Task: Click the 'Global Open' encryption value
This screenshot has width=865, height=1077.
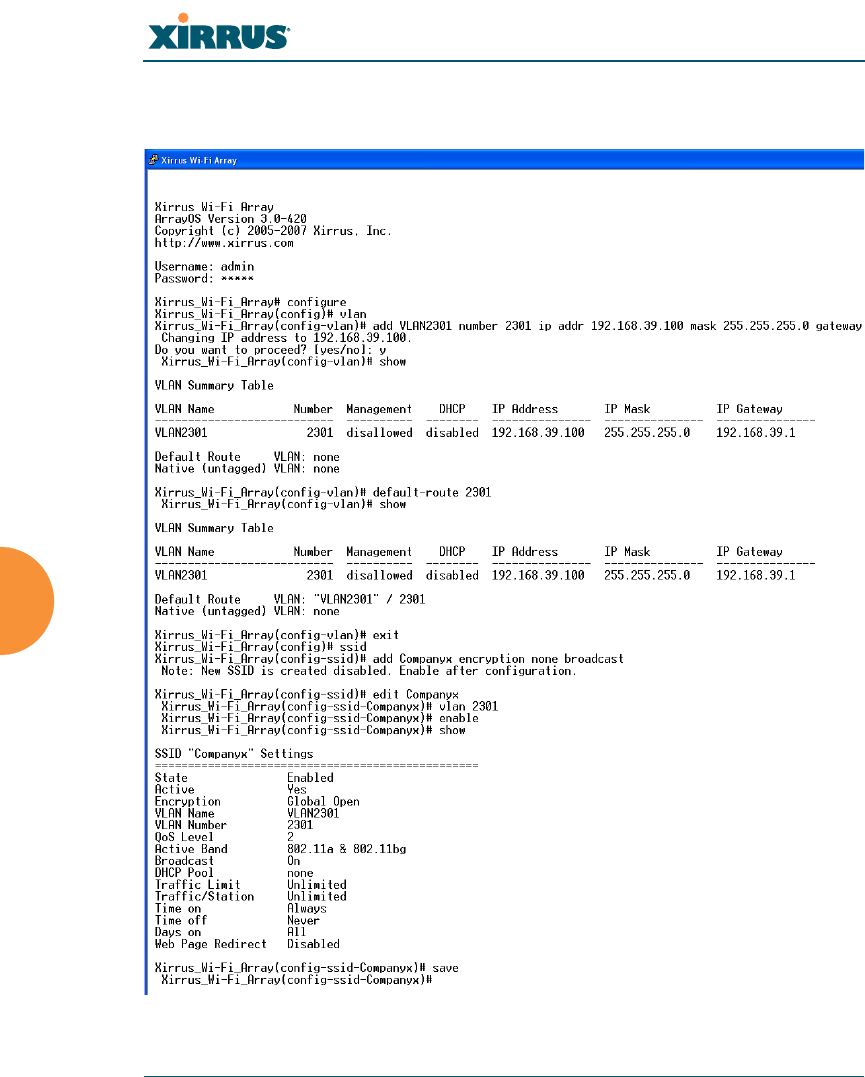Action: [323, 802]
